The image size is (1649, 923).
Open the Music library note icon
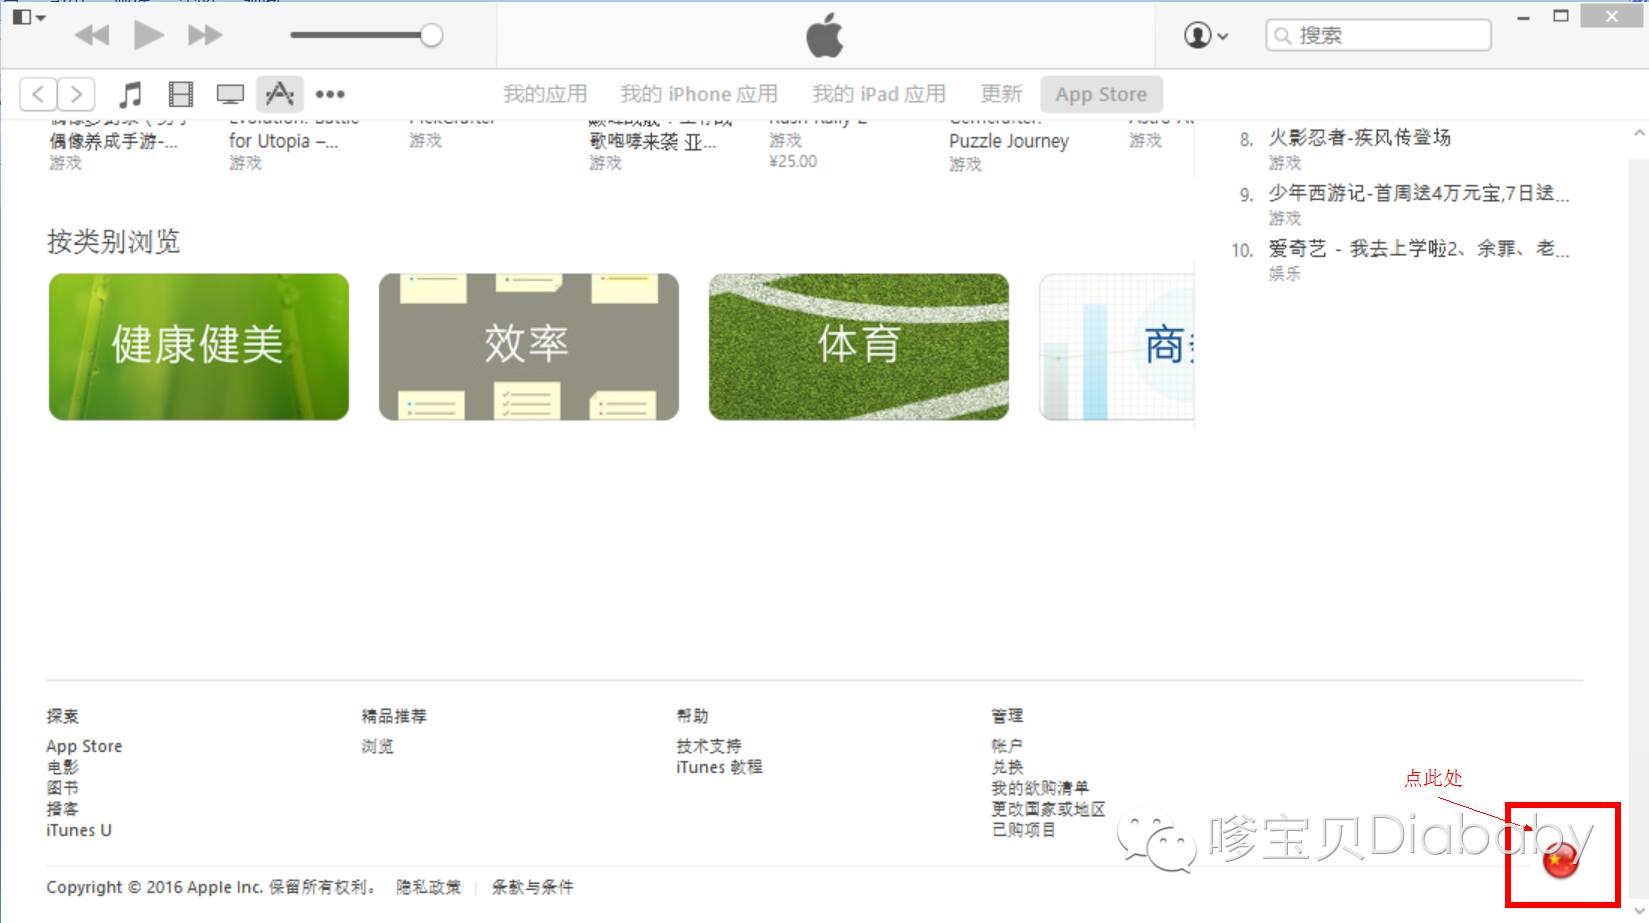click(130, 94)
